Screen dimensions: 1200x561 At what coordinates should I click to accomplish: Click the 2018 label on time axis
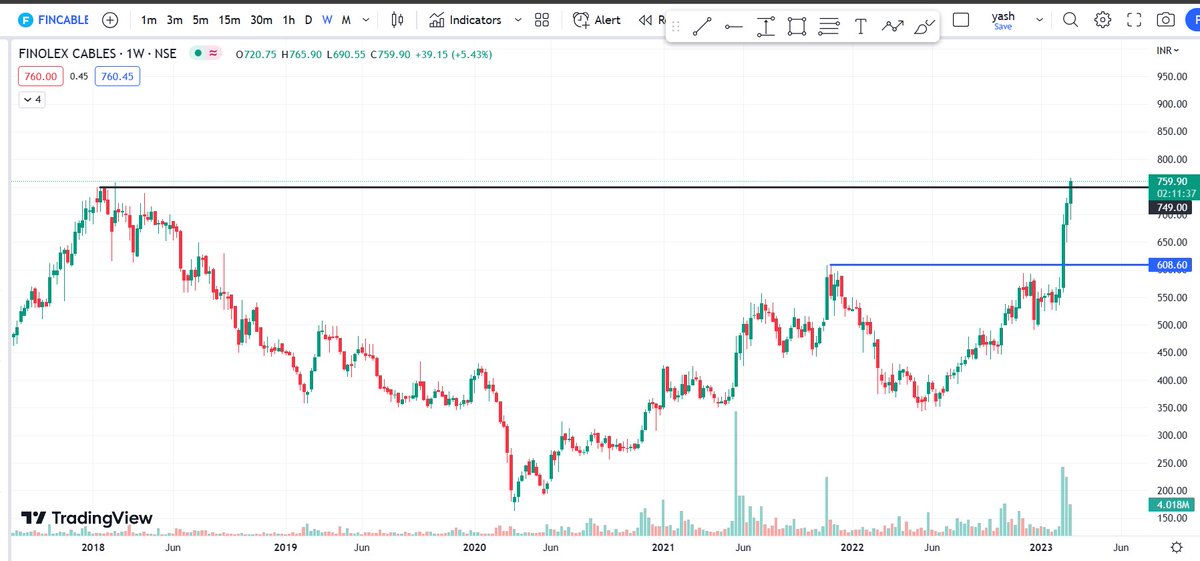coord(93,548)
